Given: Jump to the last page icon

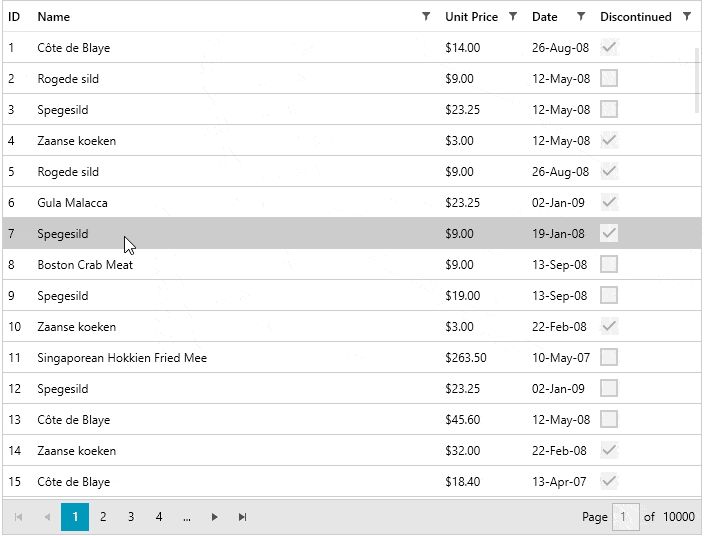Looking at the screenshot, I should (x=242, y=517).
